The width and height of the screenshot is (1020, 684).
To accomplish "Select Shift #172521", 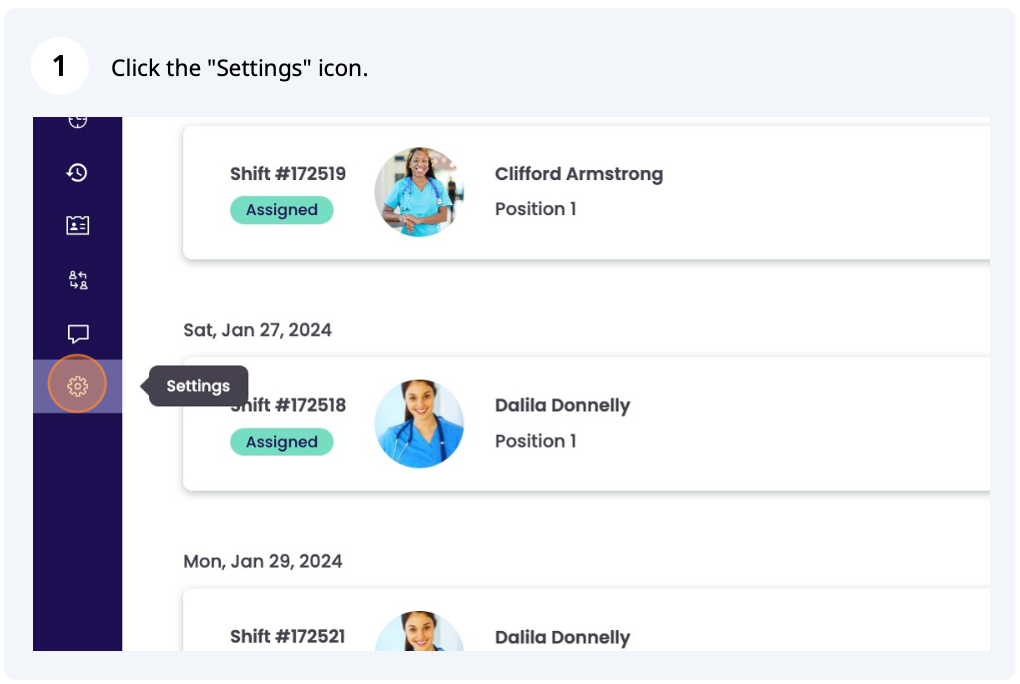I will click(288, 637).
